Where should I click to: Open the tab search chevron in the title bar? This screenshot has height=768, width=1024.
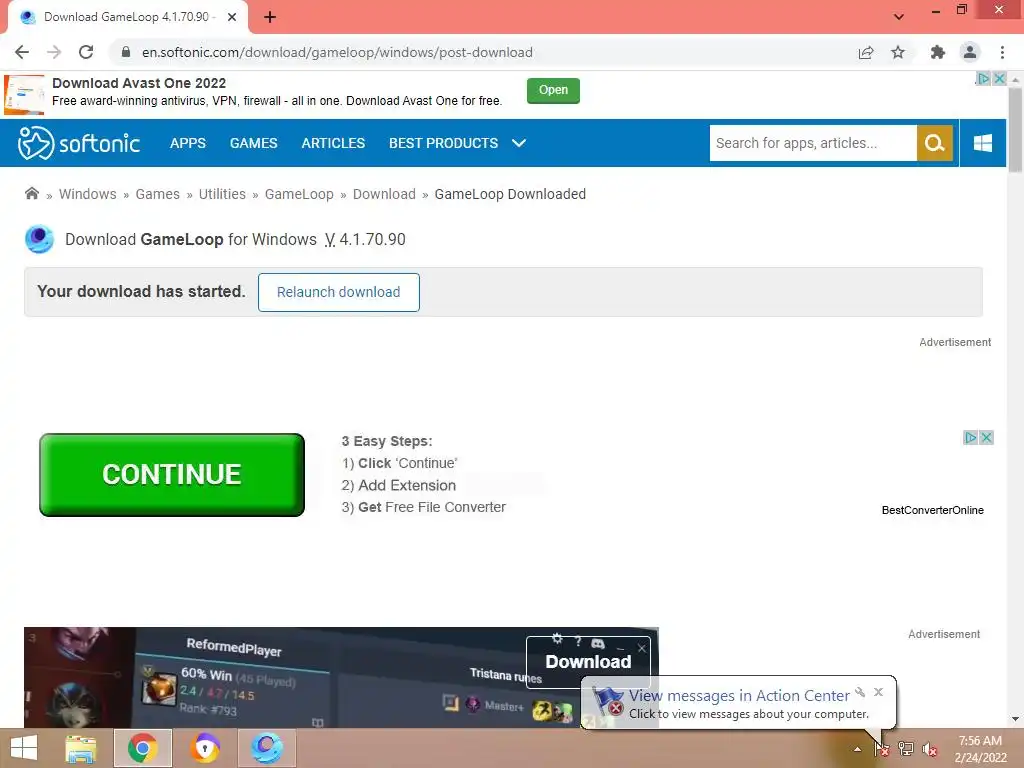pyautogui.click(x=899, y=17)
